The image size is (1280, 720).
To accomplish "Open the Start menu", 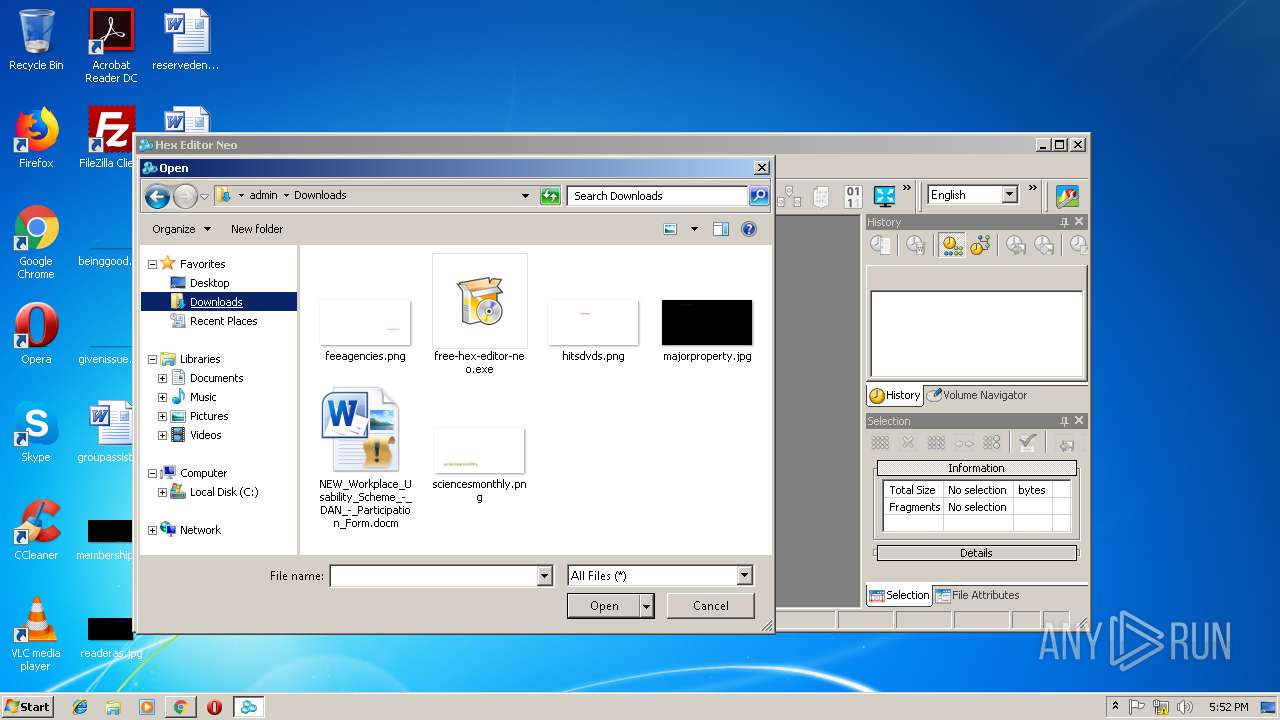I will [28, 707].
